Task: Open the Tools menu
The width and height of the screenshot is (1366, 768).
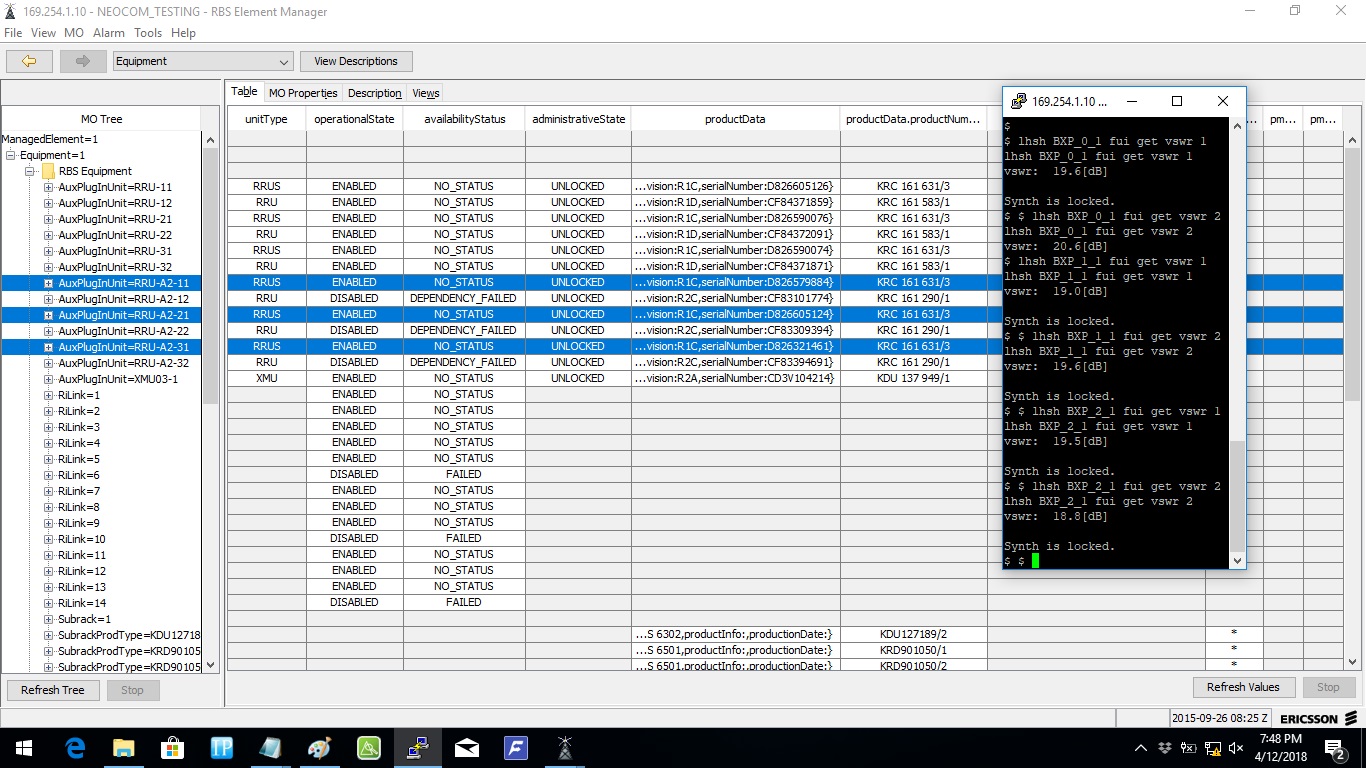Action: (148, 33)
